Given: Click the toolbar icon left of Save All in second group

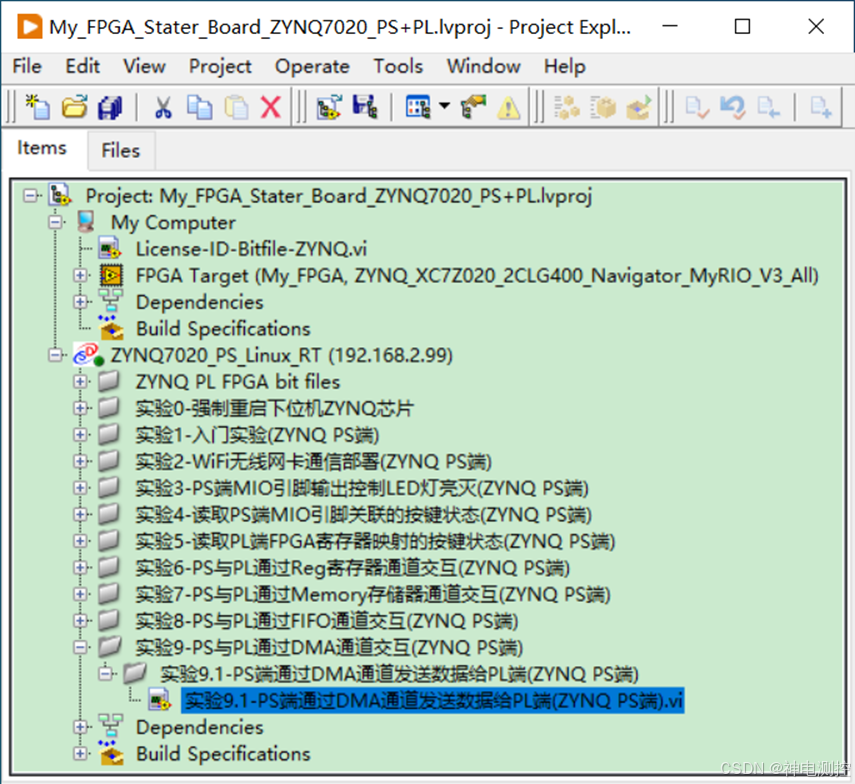Looking at the screenshot, I should [x=329, y=107].
